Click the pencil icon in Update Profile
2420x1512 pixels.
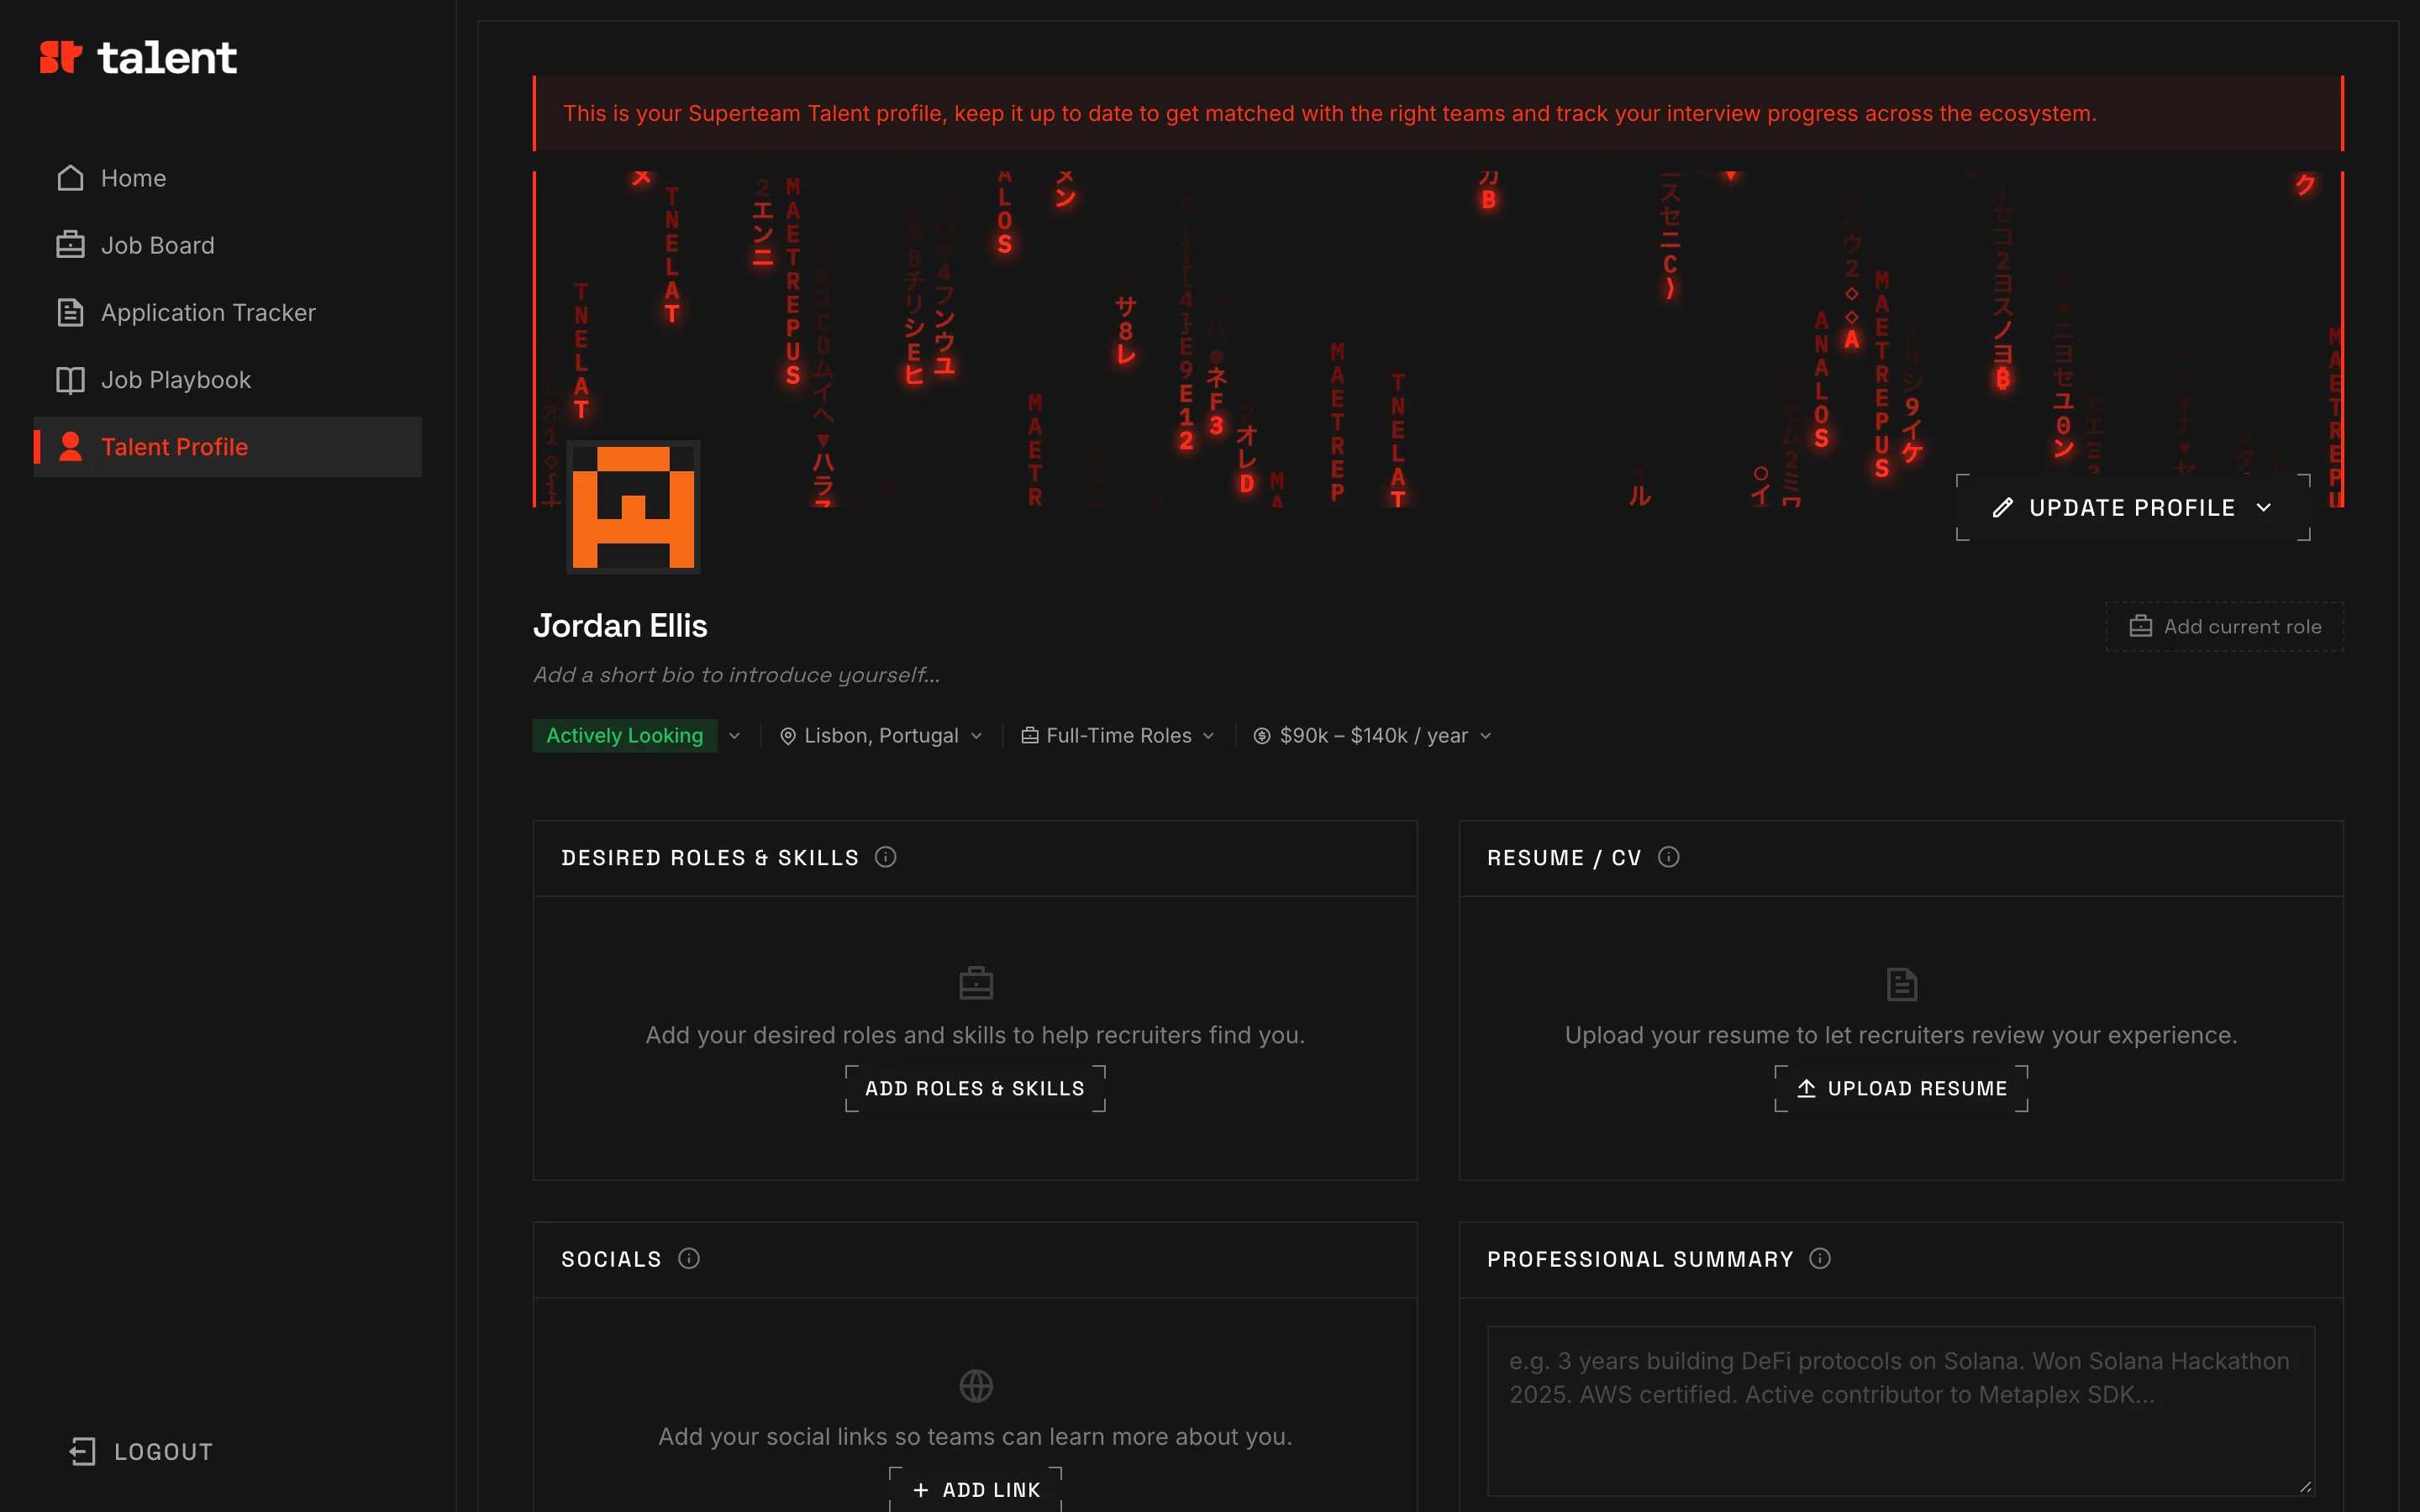(2002, 508)
